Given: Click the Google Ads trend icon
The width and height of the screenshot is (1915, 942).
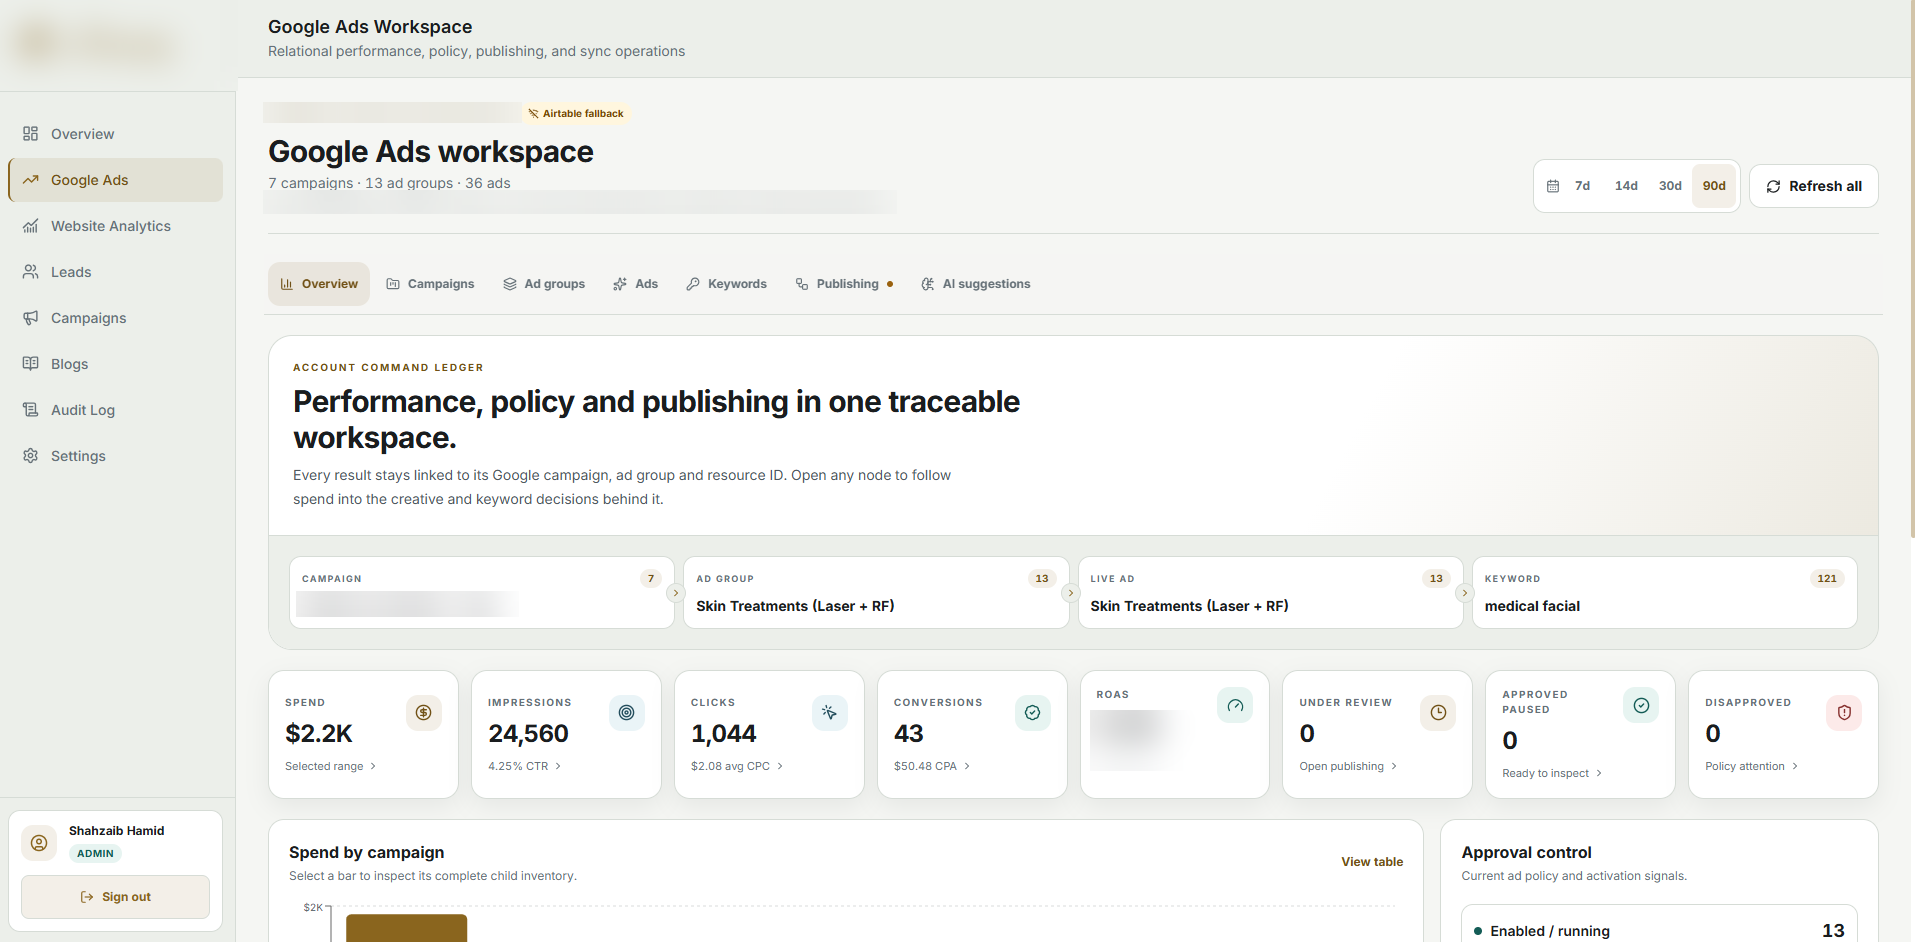Looking at the screenshot, I should pyautogui.click(x=31, y=180).
